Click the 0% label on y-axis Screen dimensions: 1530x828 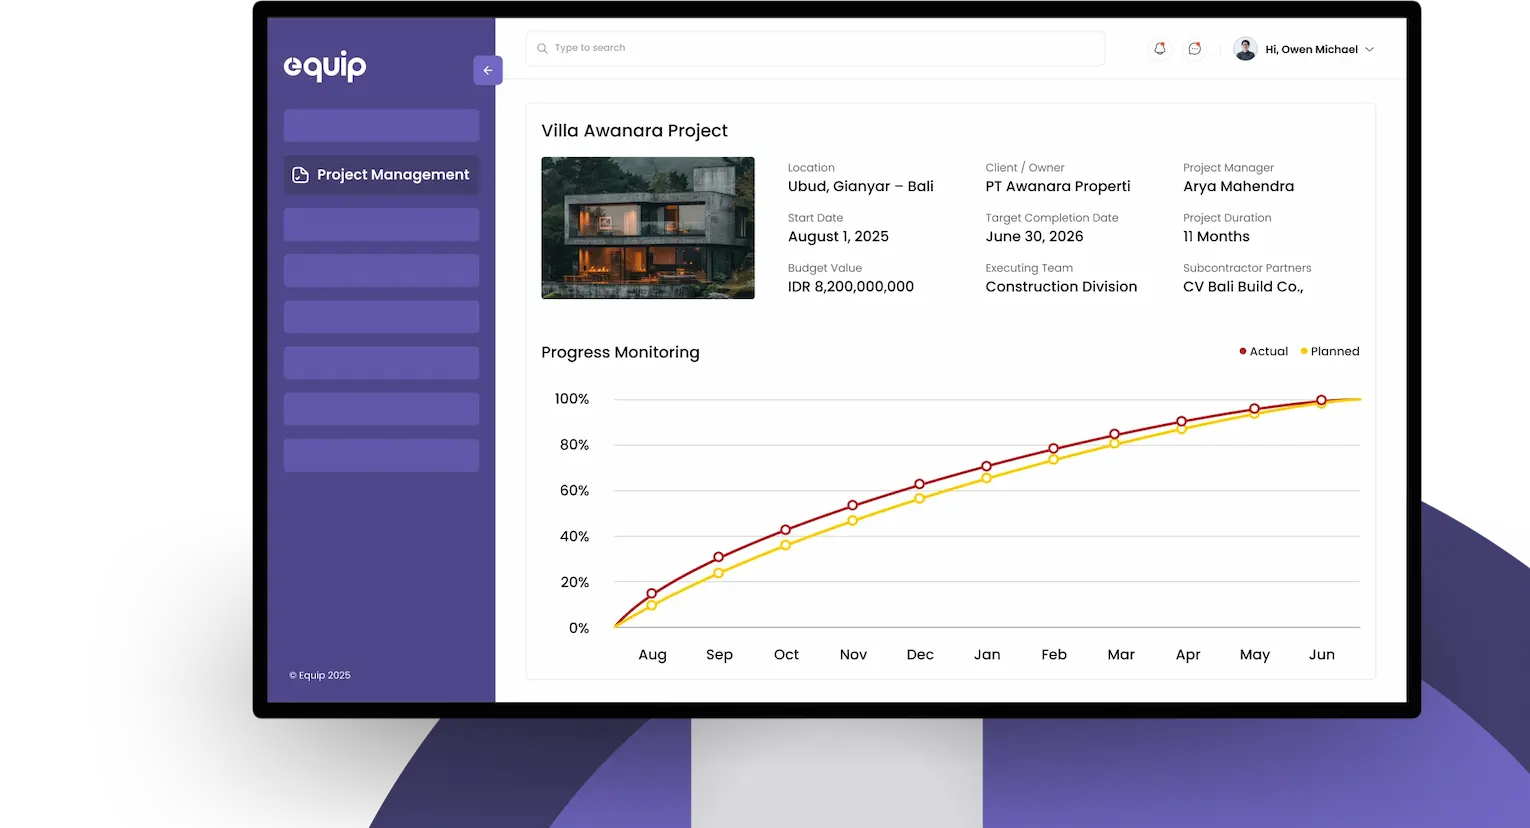pos(579,628)
